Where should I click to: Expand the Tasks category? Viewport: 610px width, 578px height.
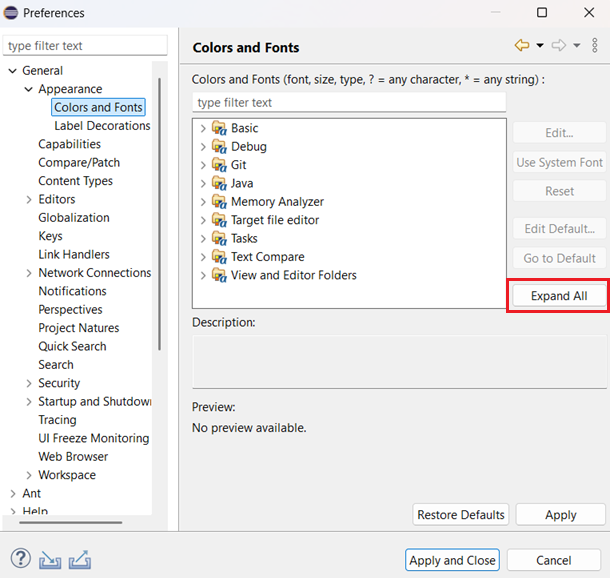point(203,238)
